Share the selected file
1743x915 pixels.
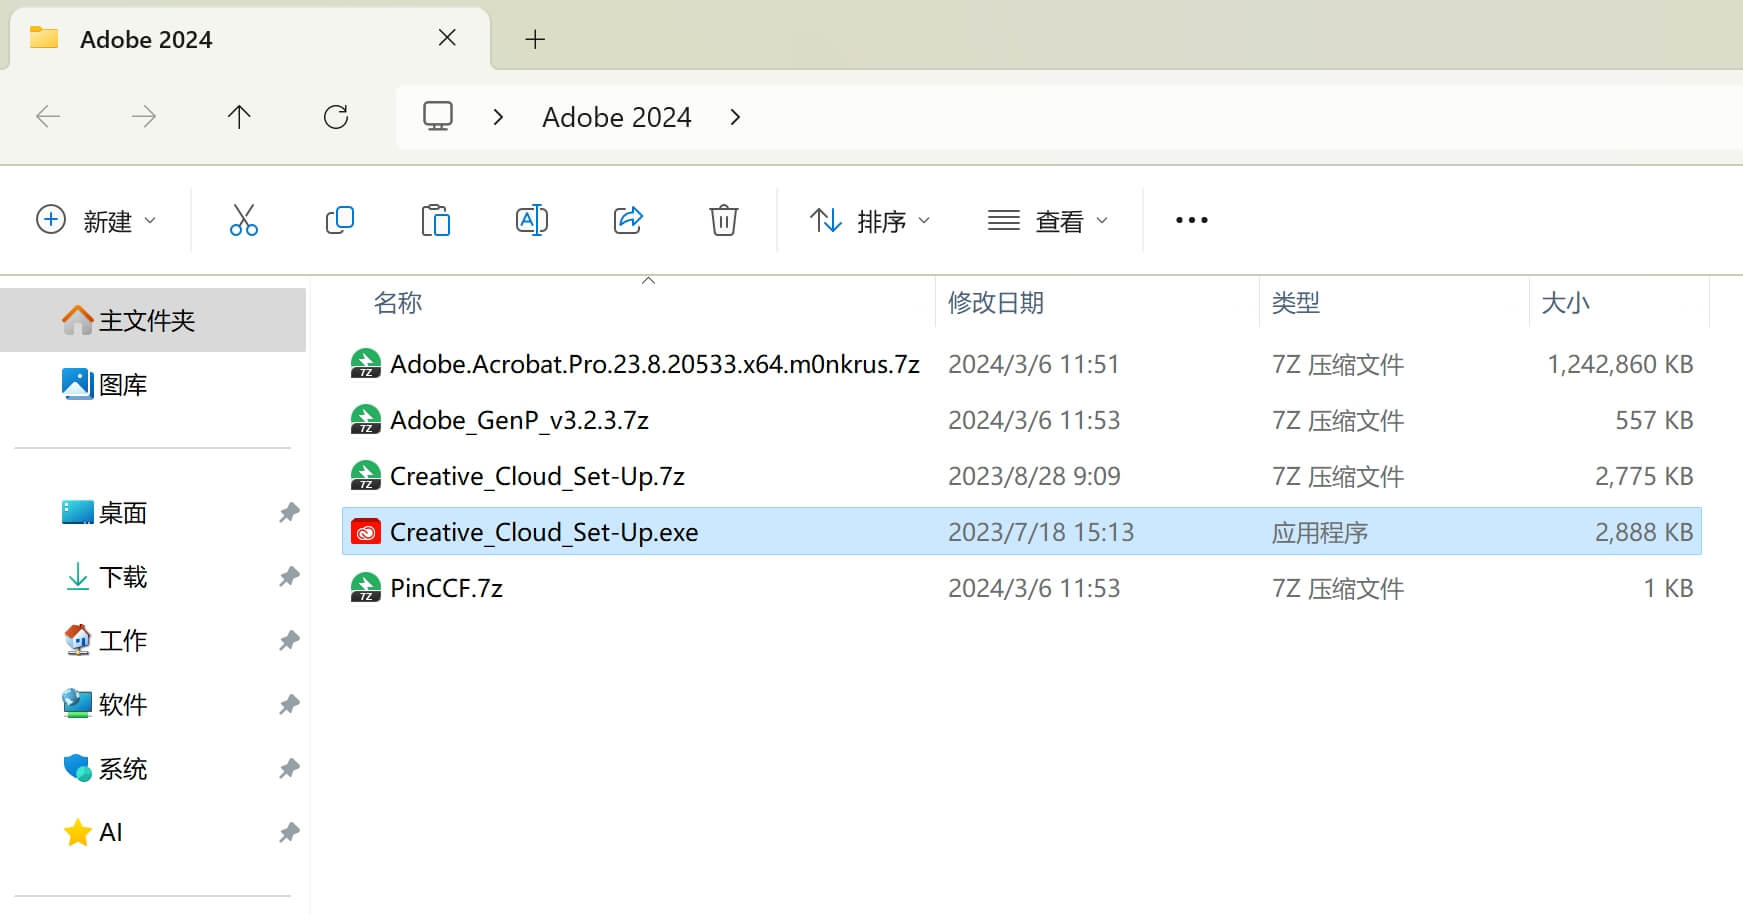(628, 220)
